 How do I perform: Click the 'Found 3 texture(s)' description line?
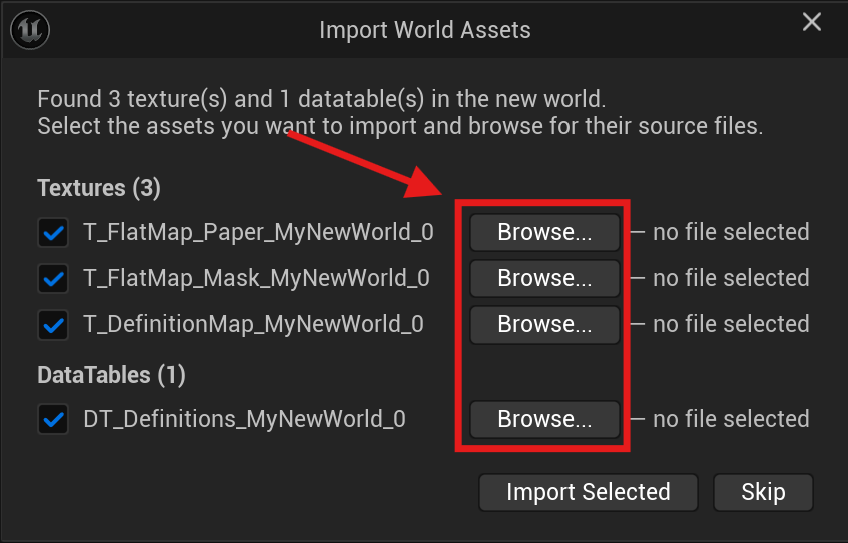point(322,100)
